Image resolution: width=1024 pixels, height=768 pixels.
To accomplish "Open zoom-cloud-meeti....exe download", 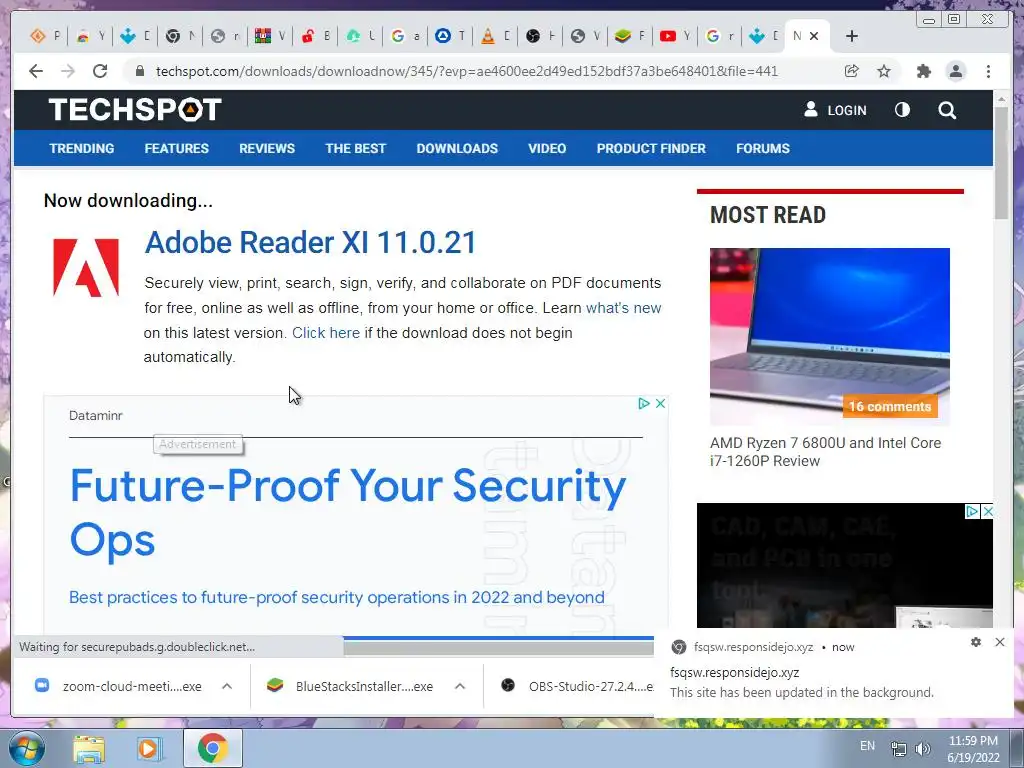I will pos(118,686).
